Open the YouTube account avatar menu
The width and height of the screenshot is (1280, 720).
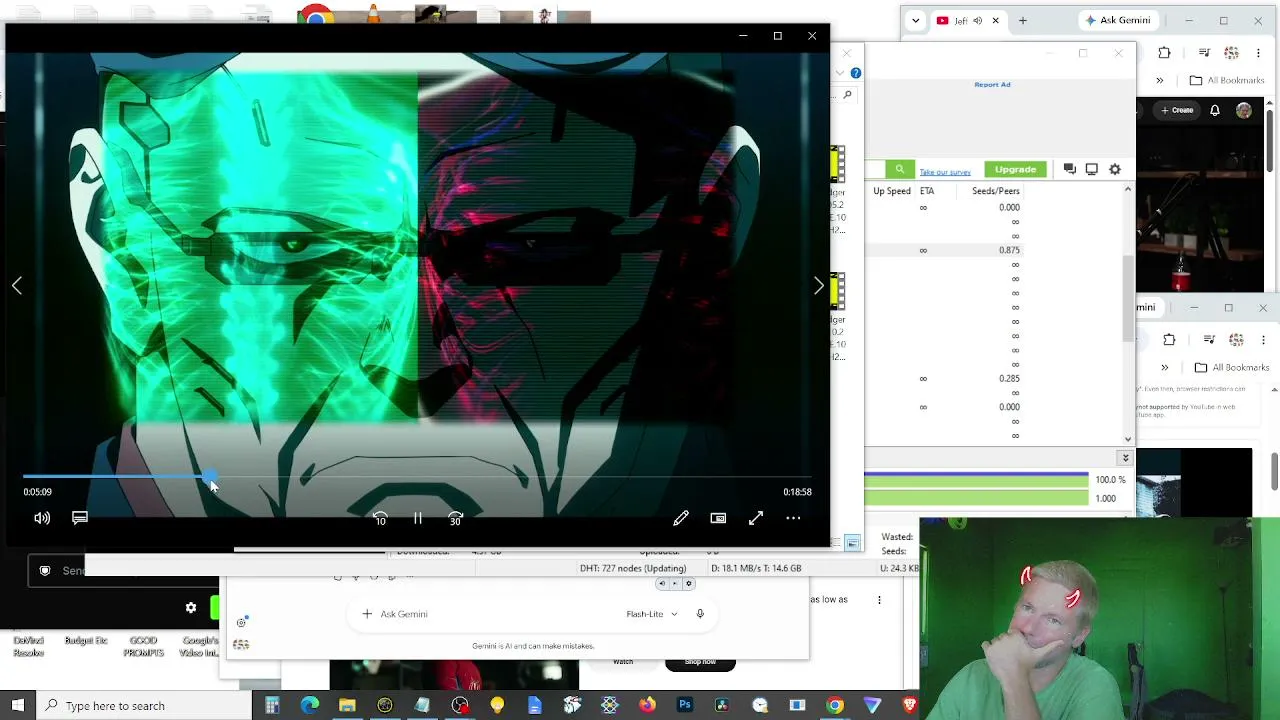click(x=1244, y=110)
